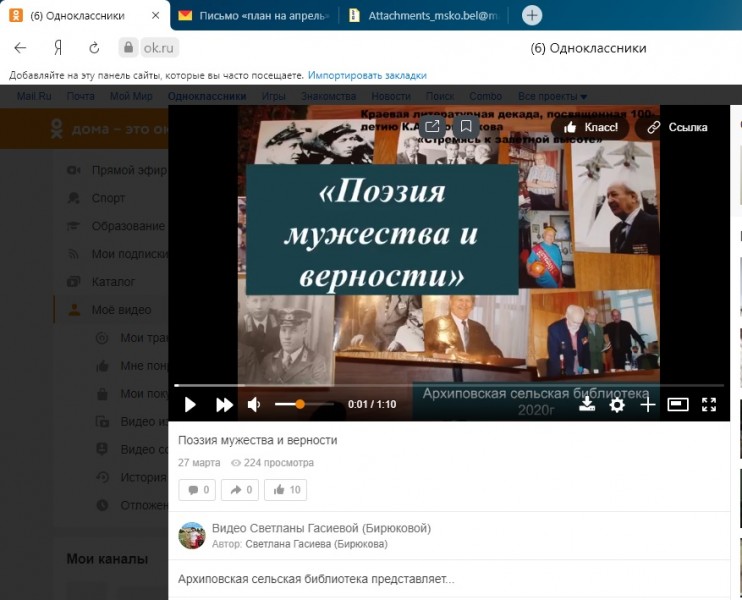This screenshot has height=600, width=742.
Task: Expand the Все проекты dropdown
Action: 552,96
